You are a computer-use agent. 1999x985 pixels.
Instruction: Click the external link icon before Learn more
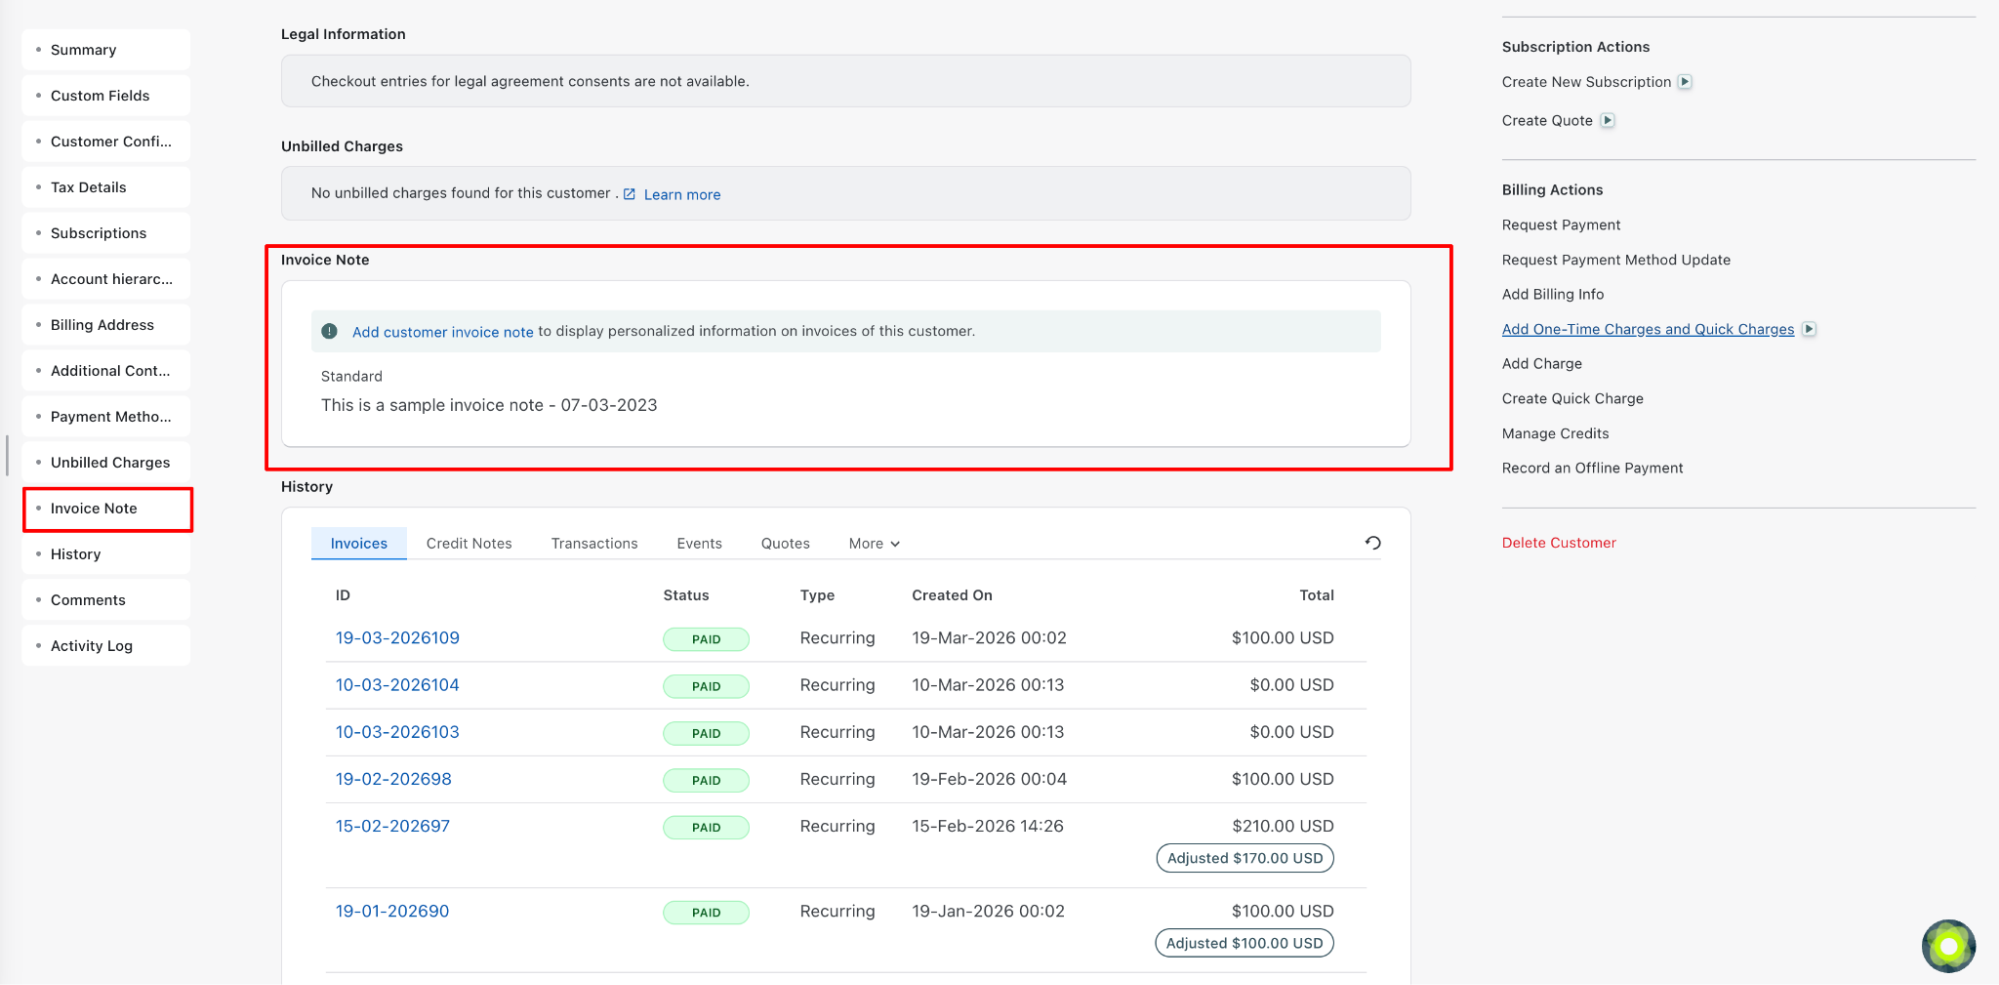point(629,194)
